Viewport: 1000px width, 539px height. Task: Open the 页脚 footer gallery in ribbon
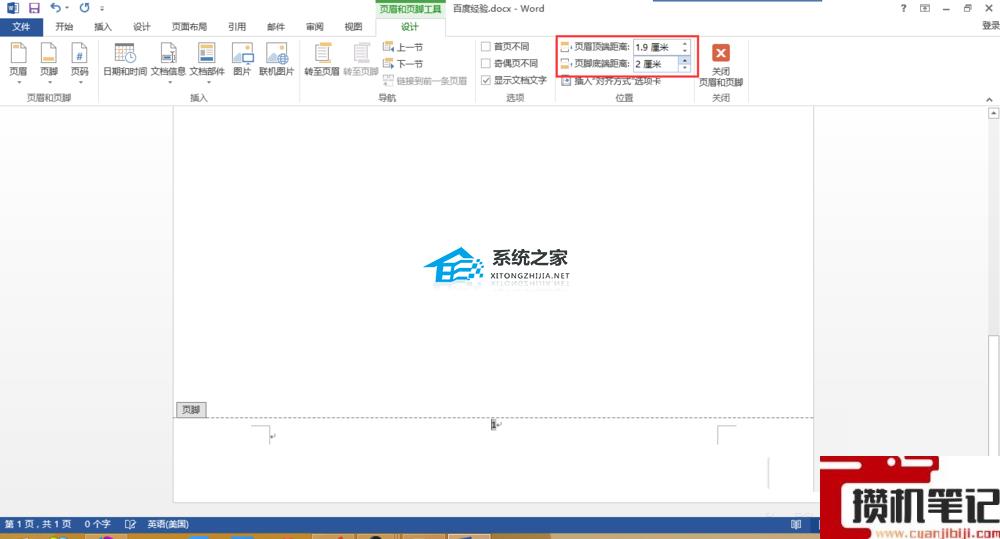click(49, 63)
